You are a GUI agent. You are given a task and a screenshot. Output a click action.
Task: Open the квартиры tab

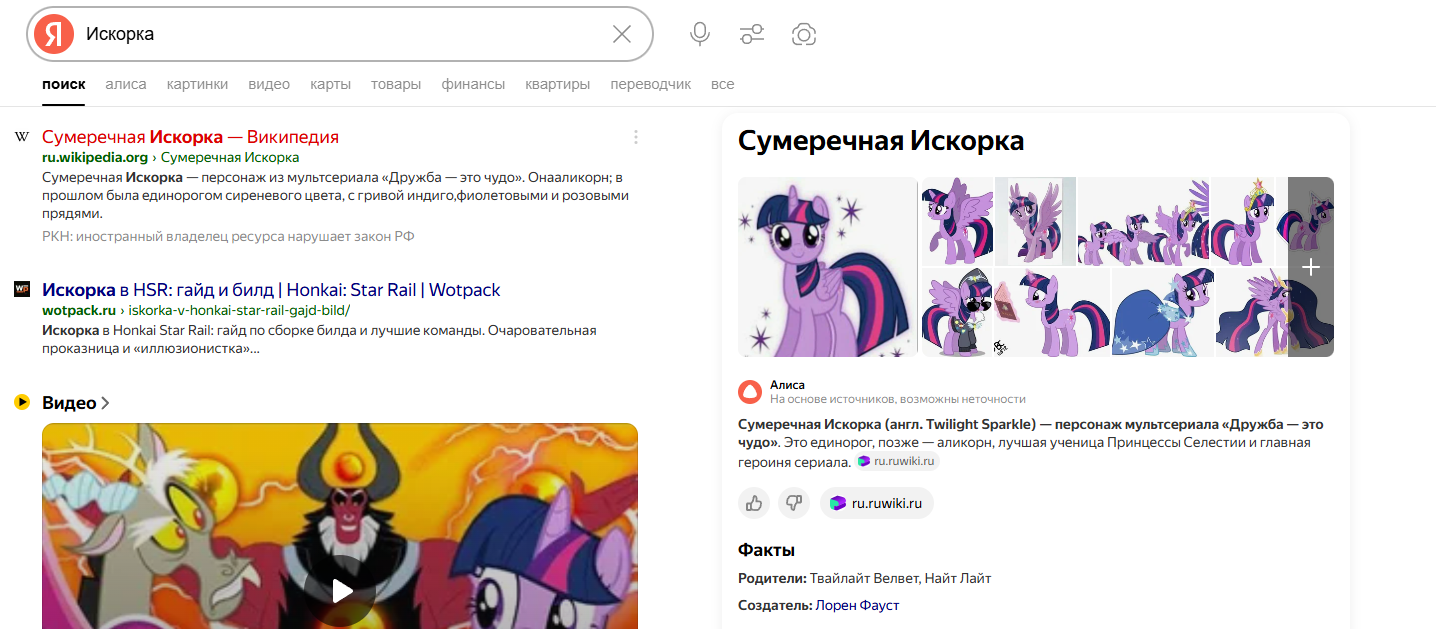(557, 84)
